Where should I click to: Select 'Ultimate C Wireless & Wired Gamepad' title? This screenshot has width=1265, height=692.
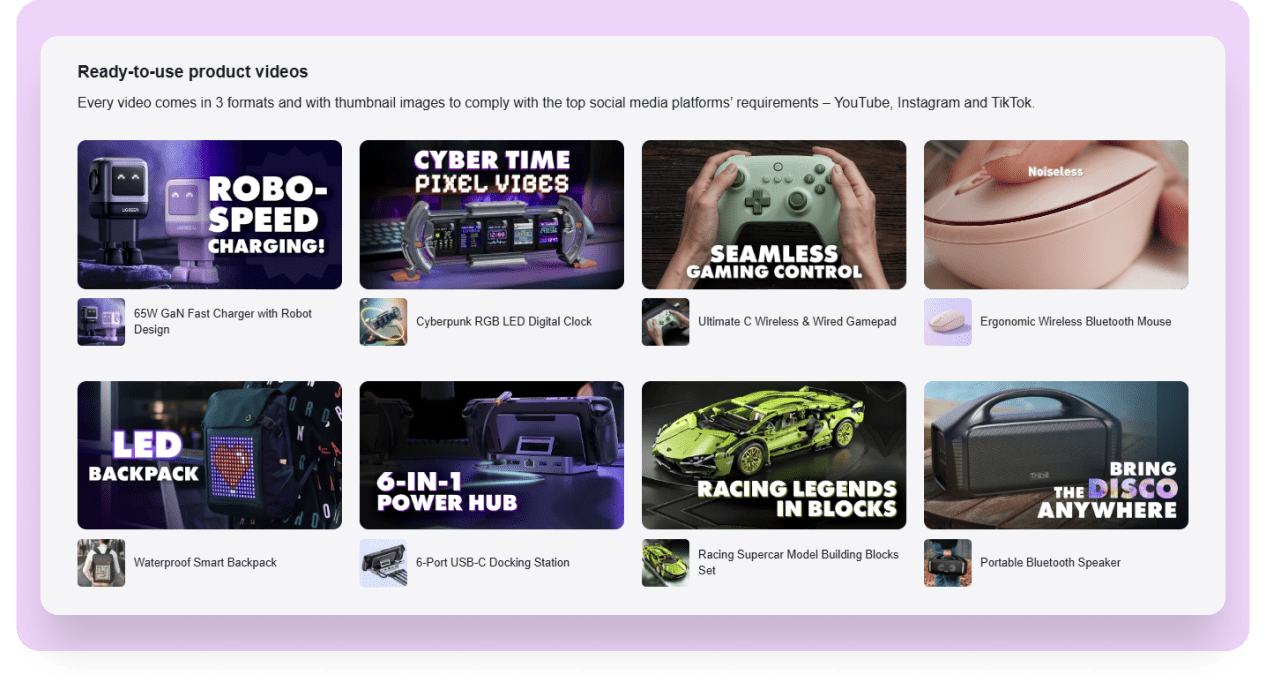pyautogui.click(x=797, y=322)
